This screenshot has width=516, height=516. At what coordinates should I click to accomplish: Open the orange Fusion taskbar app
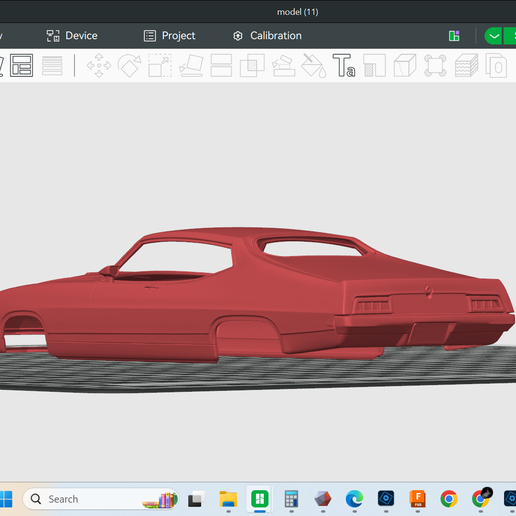tap(417, 499)
